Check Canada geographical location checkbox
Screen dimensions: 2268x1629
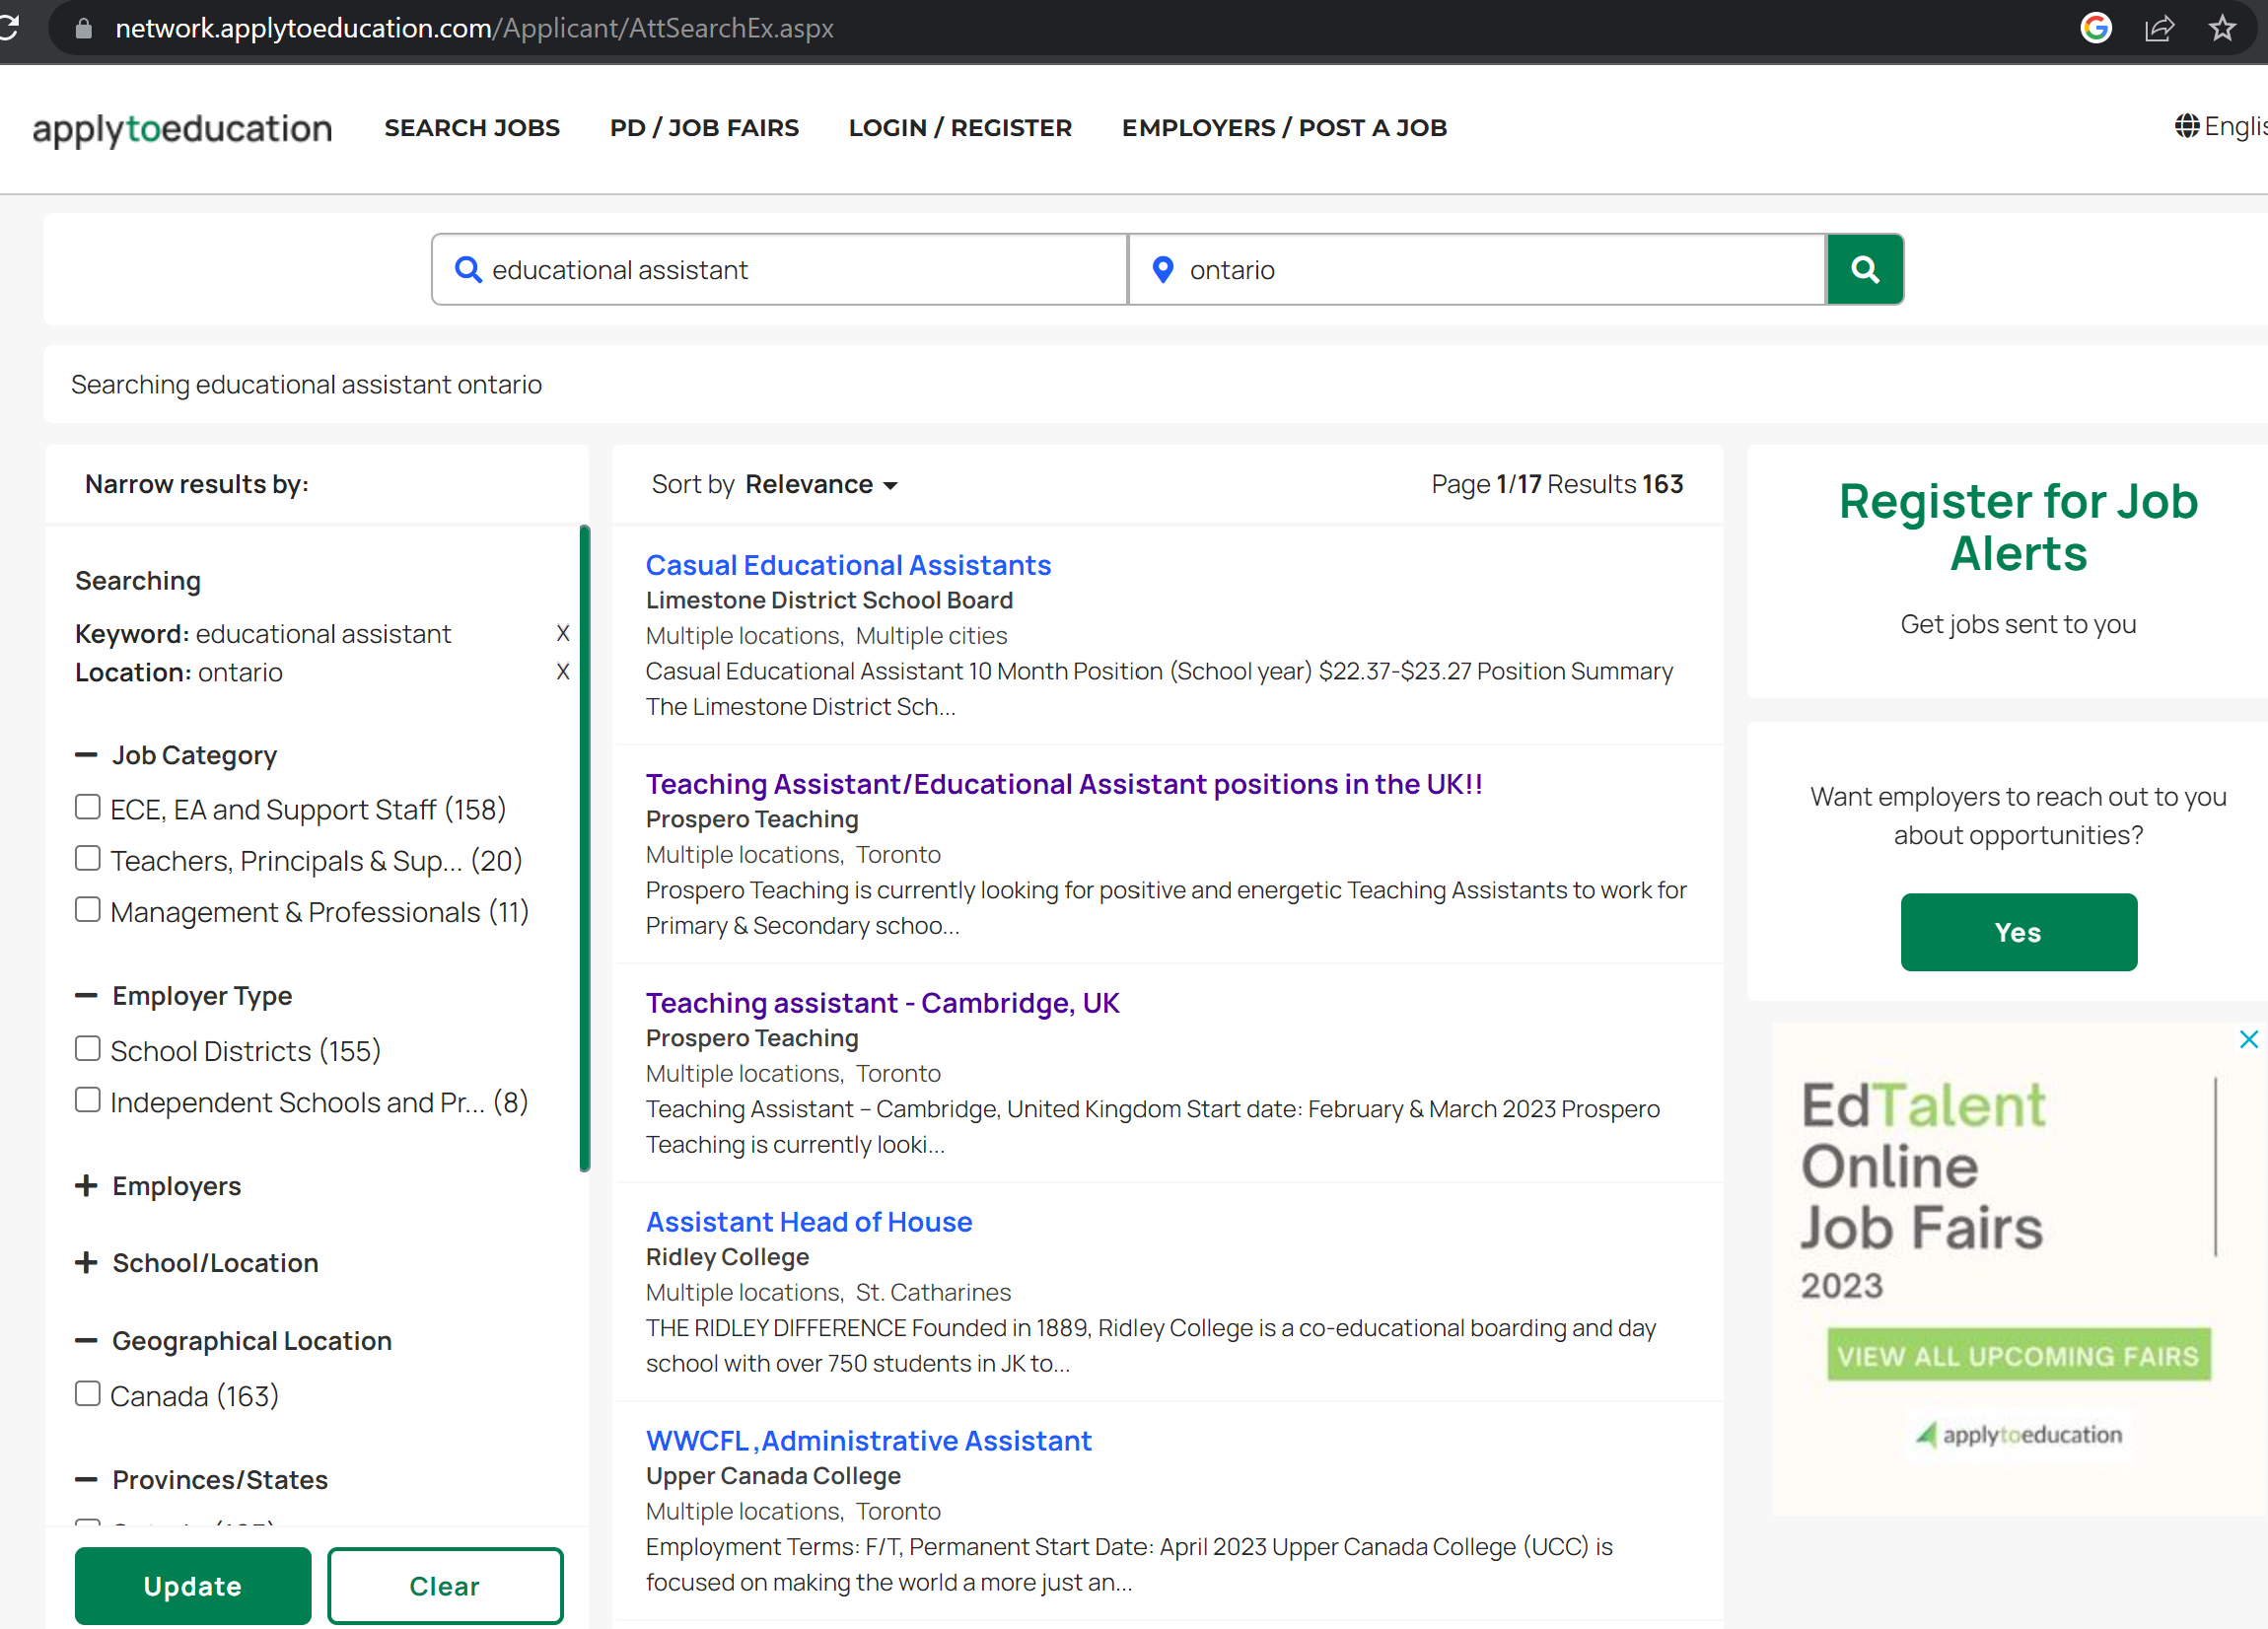[x=88, y=1393]
